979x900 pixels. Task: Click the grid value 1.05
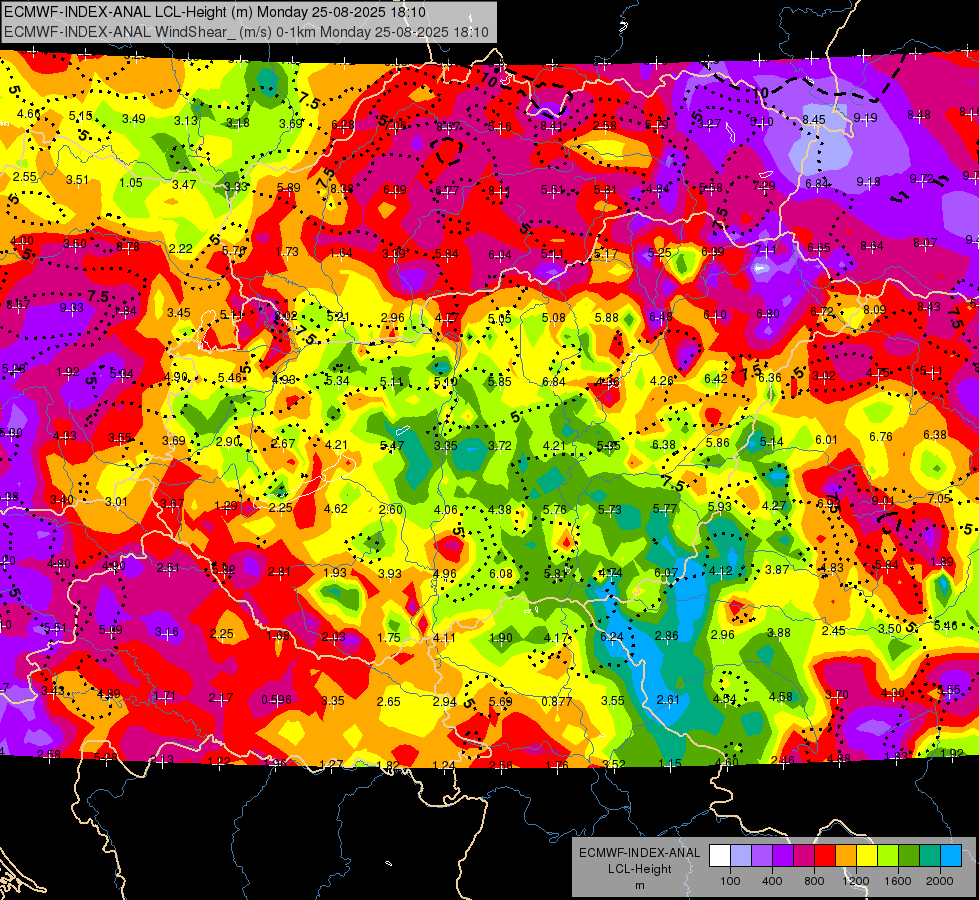pyautogui.click(x=131, y=182)
